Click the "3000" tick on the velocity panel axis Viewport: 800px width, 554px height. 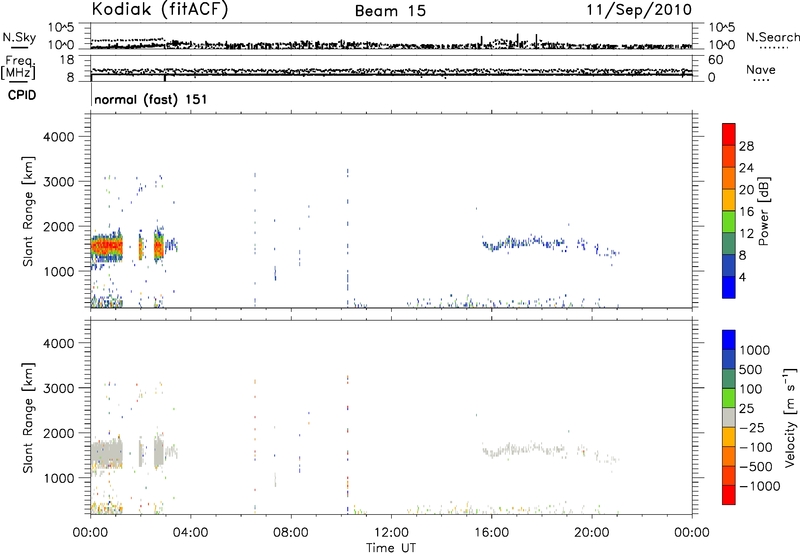pyautogui.click(x=59, y=388)
